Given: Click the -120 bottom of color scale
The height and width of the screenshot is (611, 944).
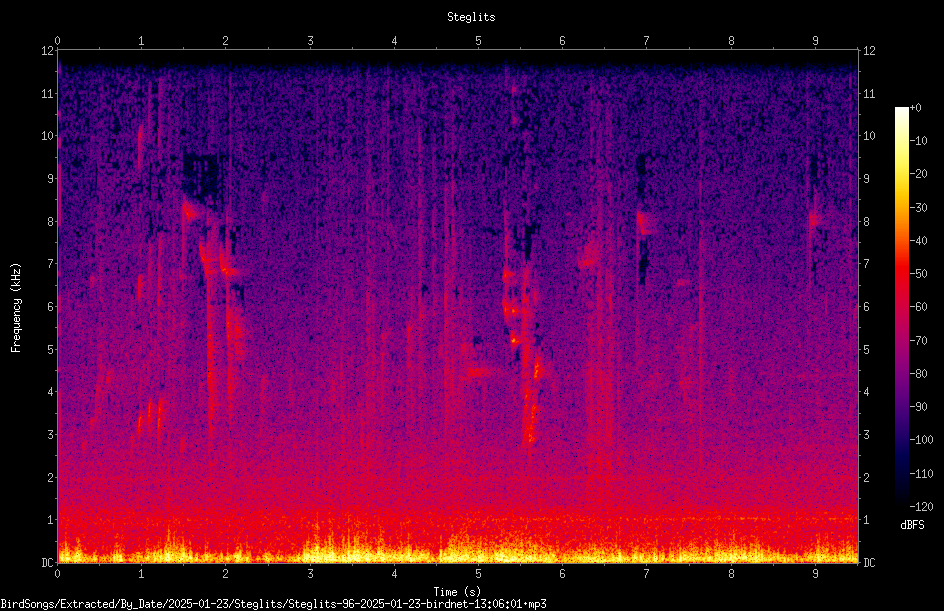Looking at the screenshot, I should click(x=921, y=506).
